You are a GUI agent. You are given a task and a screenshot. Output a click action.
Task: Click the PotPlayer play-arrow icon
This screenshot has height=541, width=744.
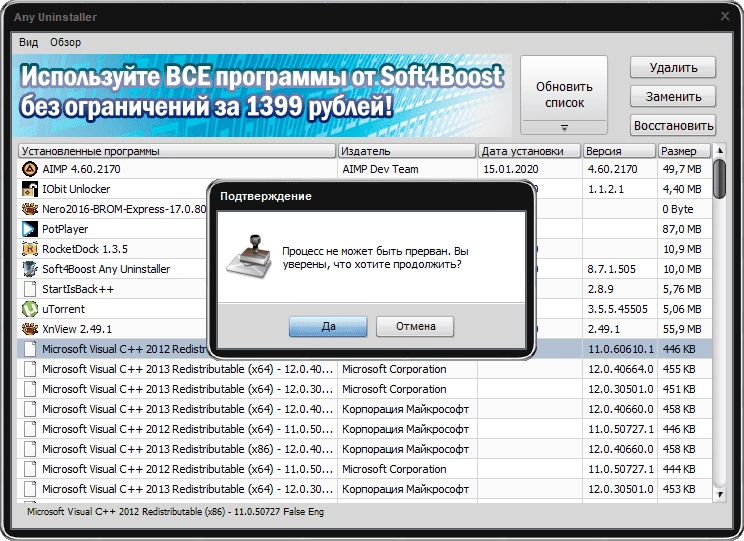coord(29,229)
